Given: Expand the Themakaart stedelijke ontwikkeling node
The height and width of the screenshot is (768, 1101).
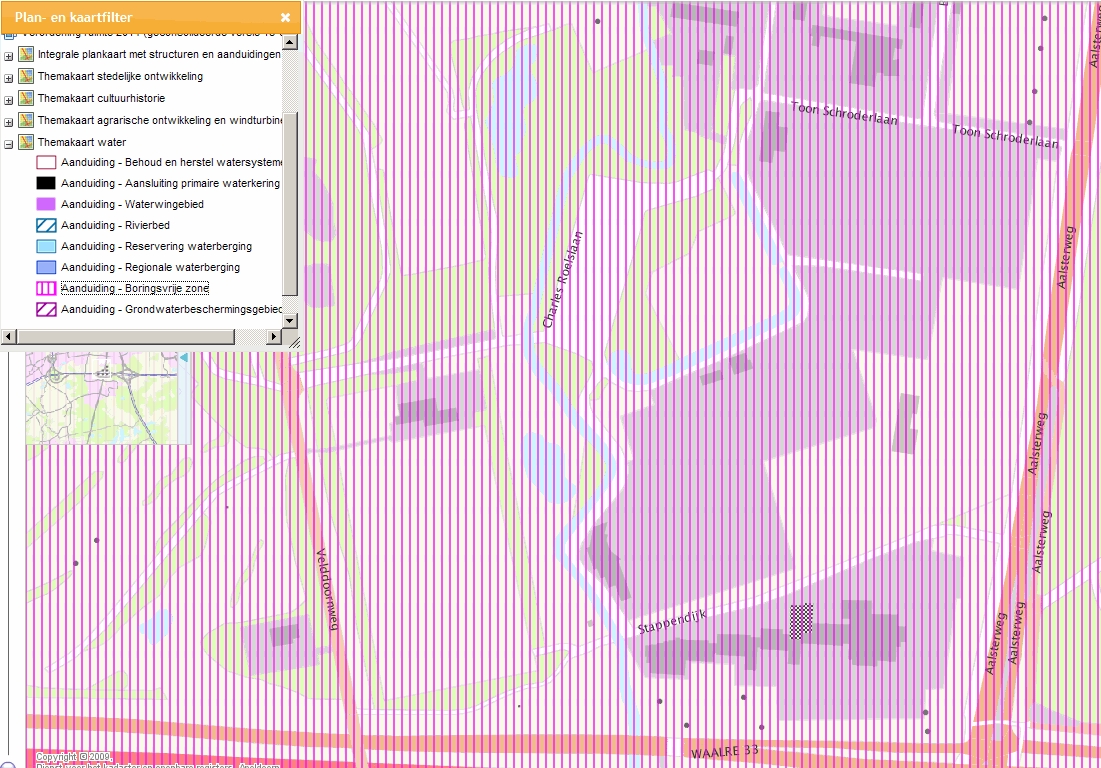Looking at the screenshot, I should [x=8, y=78].
